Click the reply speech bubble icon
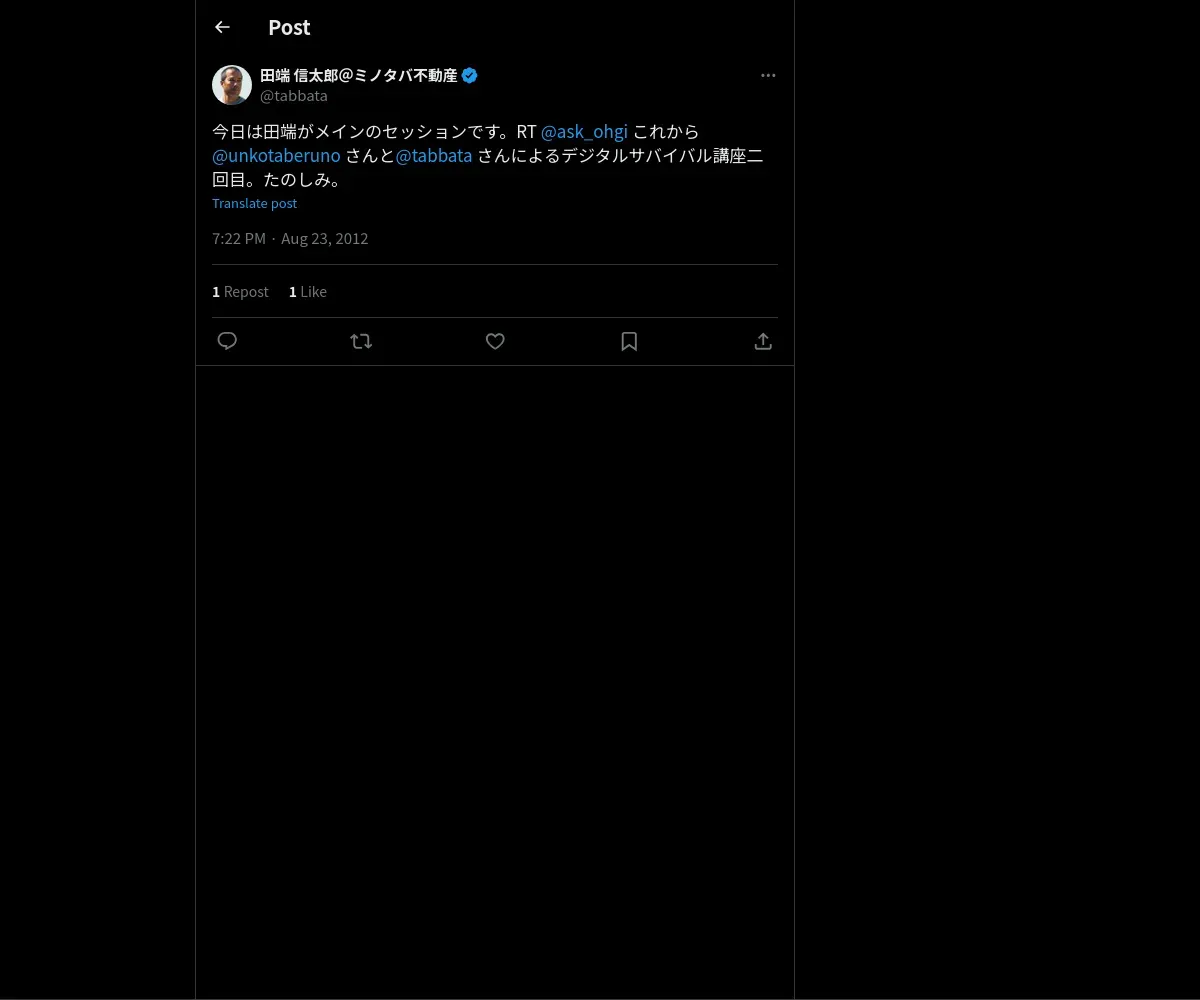The width and height of the screenshot is (1200, 1000). (x=227, y=341)
